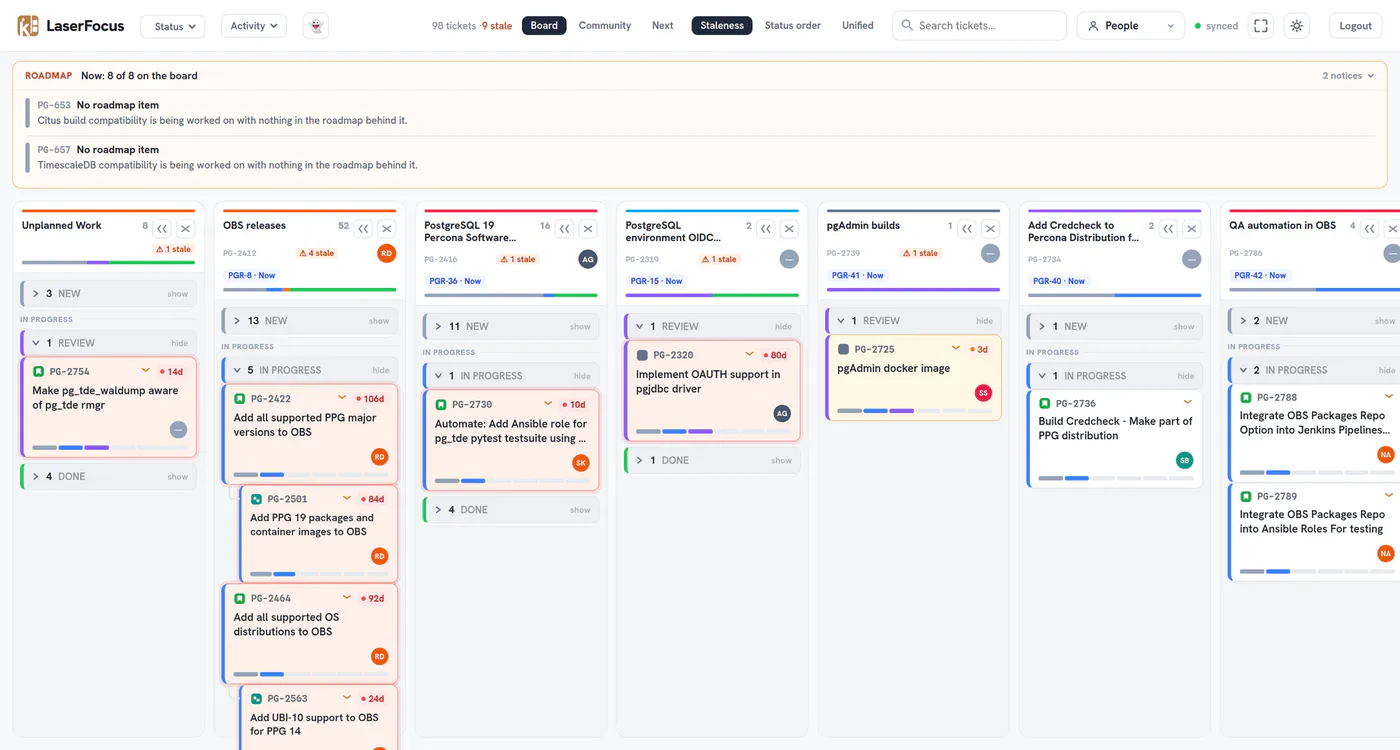Viewport: 1400px width, 750px height.
Task: Click progress bar under OBS releases header
Action: click(310, 290)
